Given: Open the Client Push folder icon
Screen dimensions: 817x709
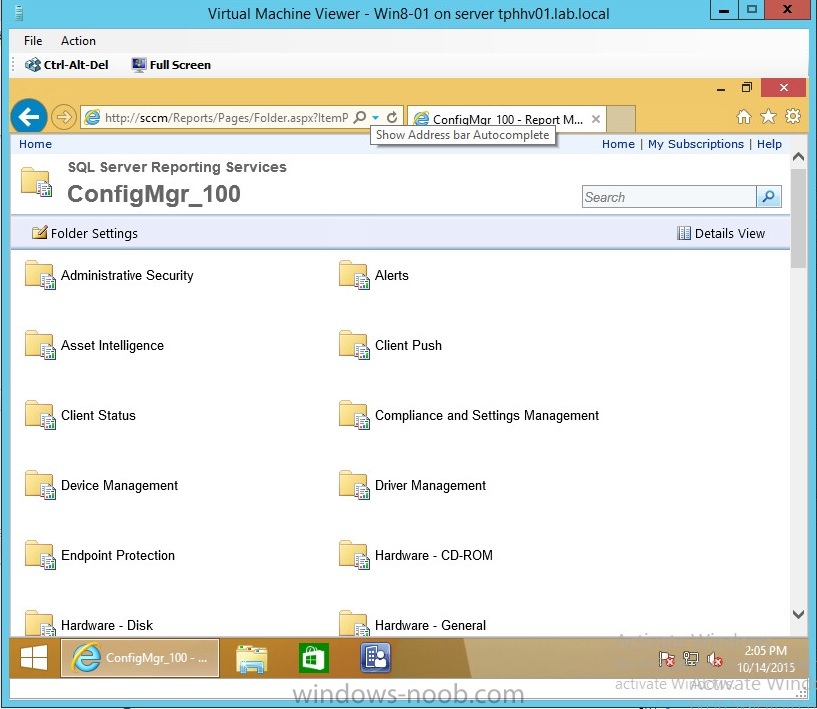Looking at the screenshot, I should coord(354,345).
